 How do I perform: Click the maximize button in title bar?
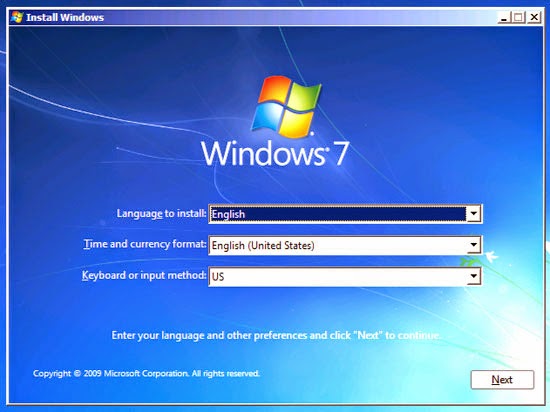tap(518, 17)
